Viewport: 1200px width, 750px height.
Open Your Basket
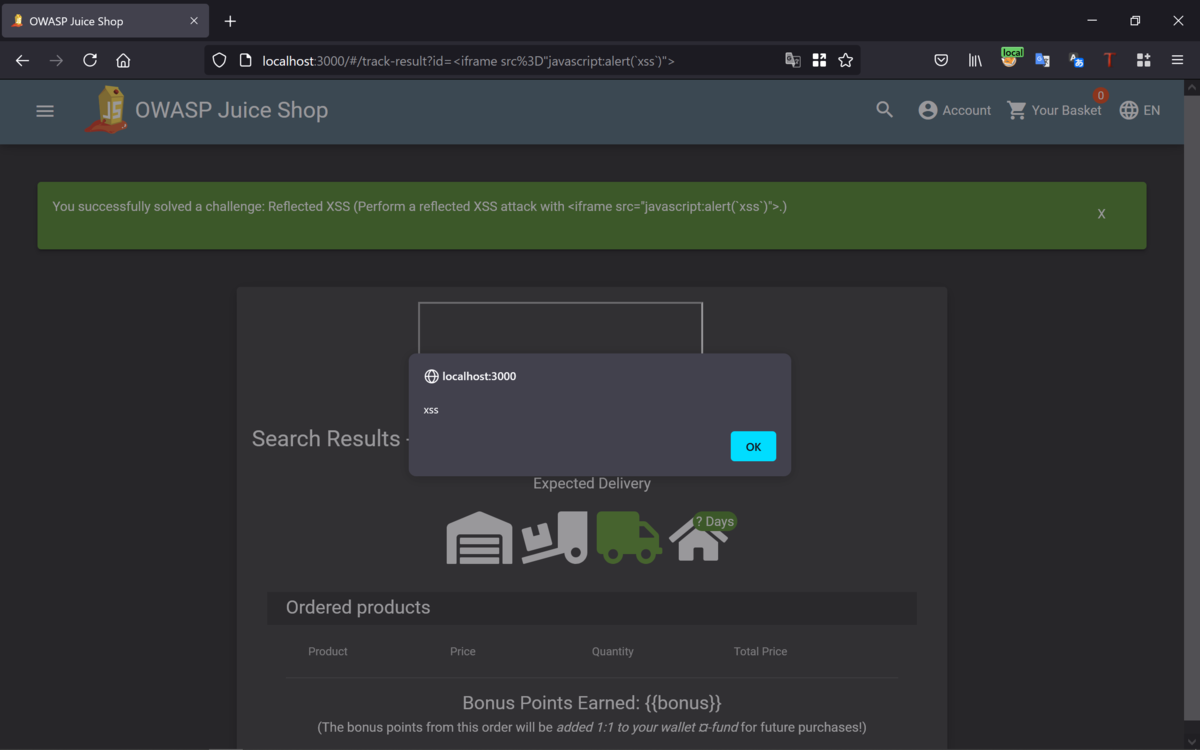click(x=1054, y=110)
